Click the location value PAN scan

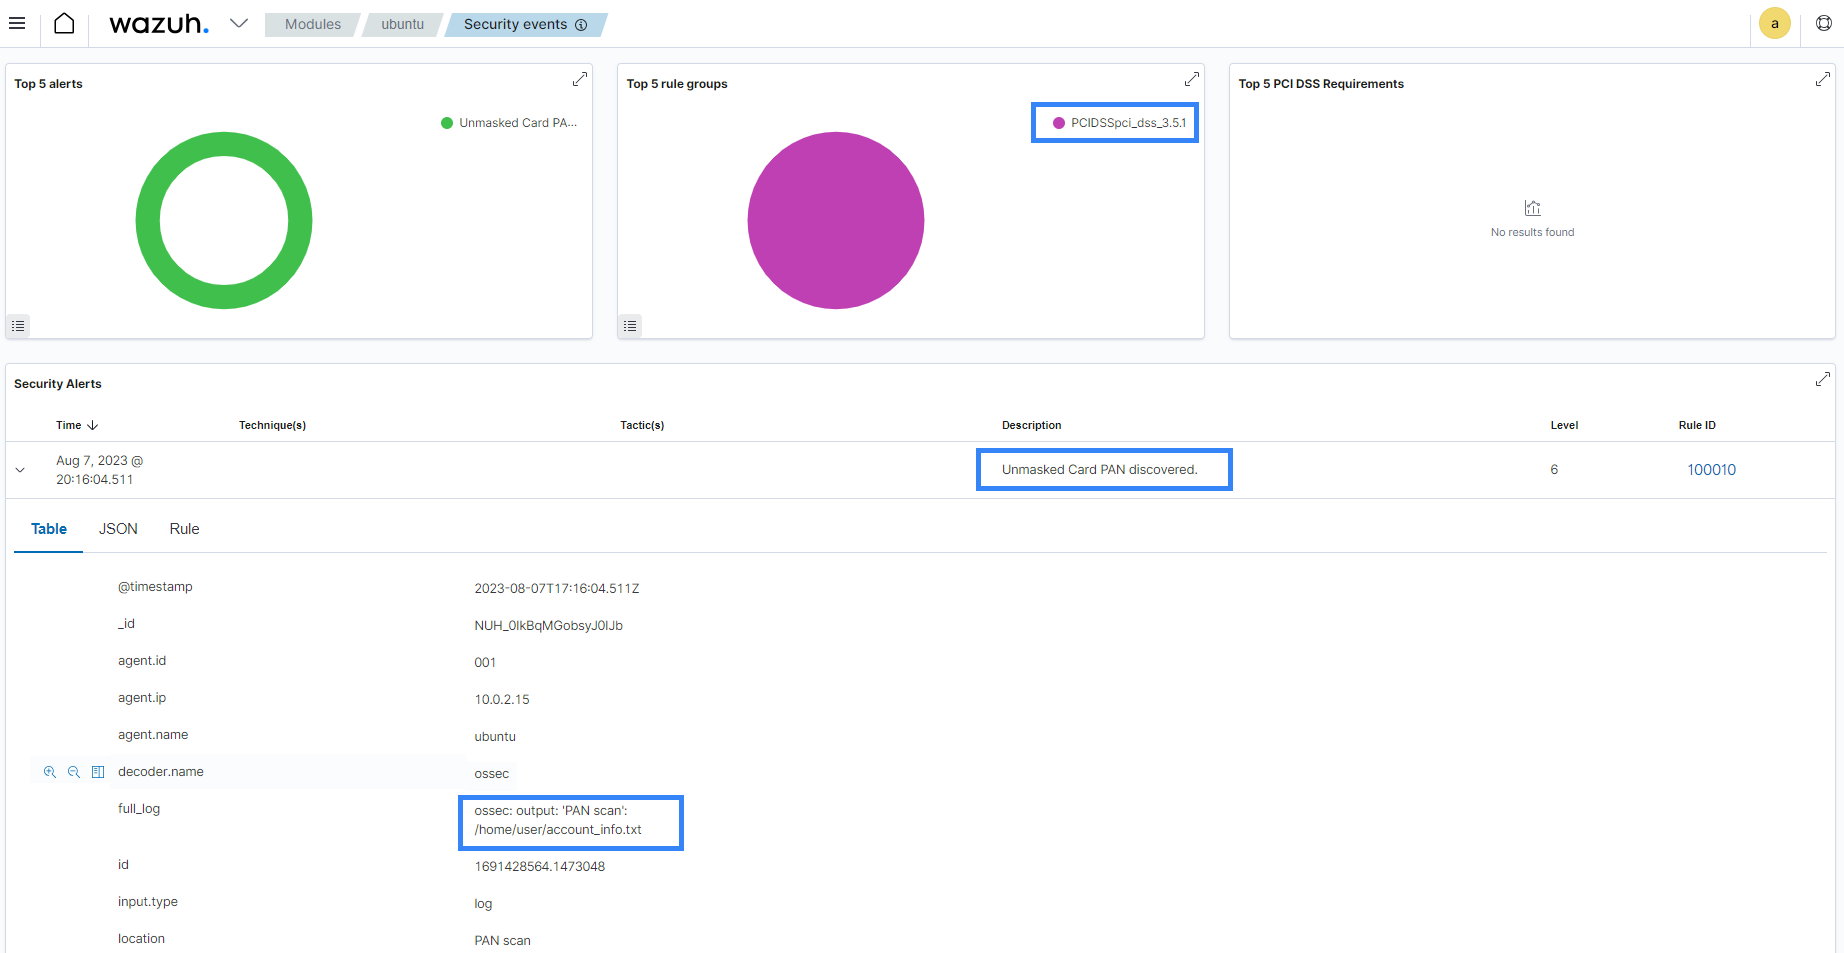point(502,940)
